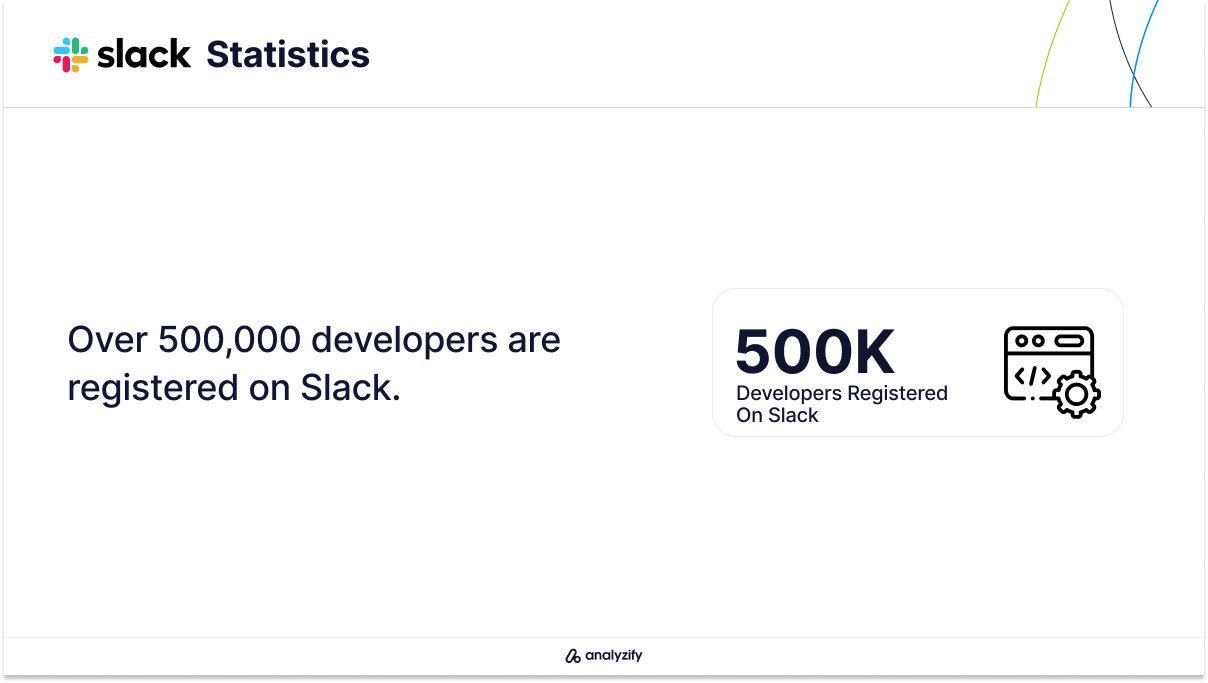
Task: Click the large "500K" figure
Action: (x=815, y=351)
